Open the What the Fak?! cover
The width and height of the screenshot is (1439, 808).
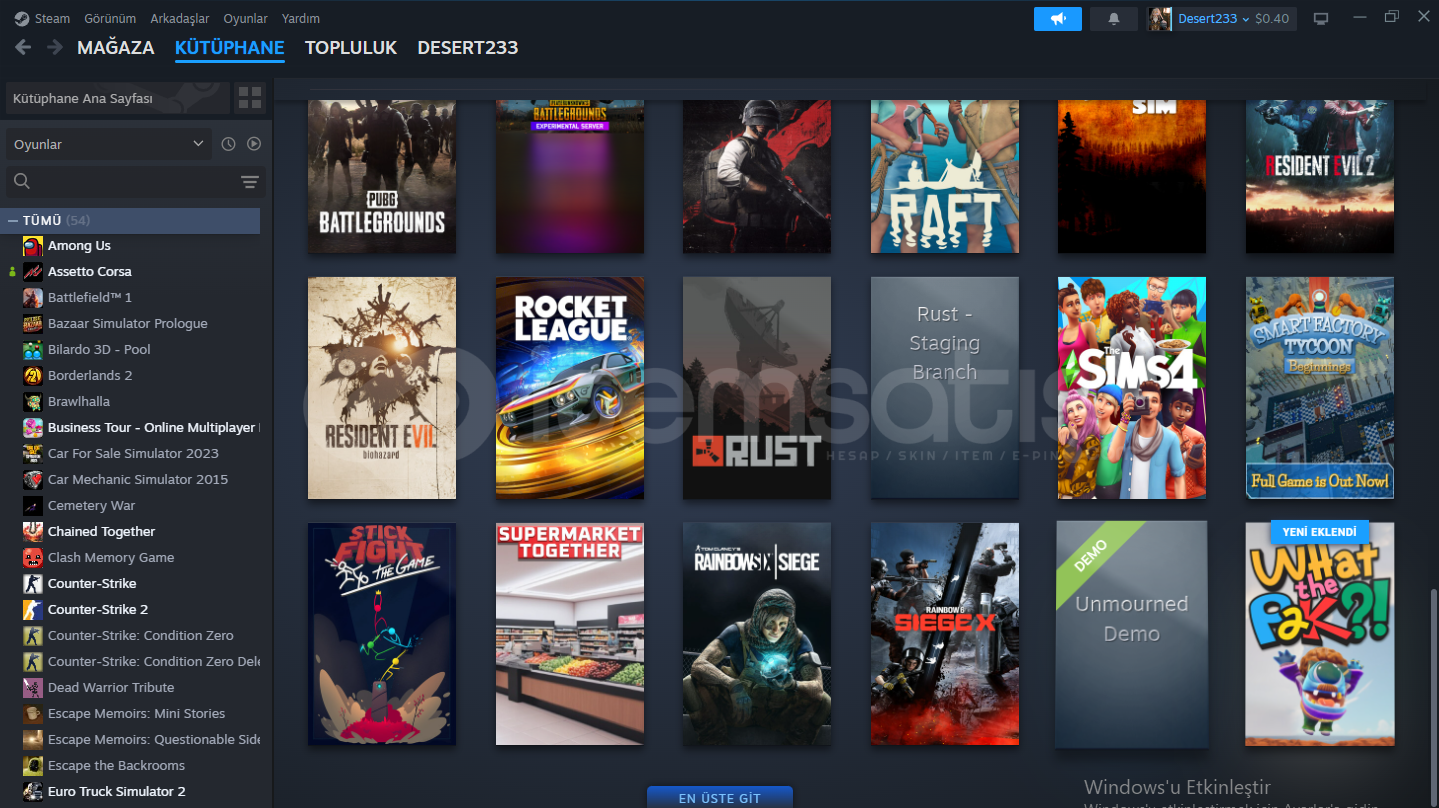click(1320, 634)
